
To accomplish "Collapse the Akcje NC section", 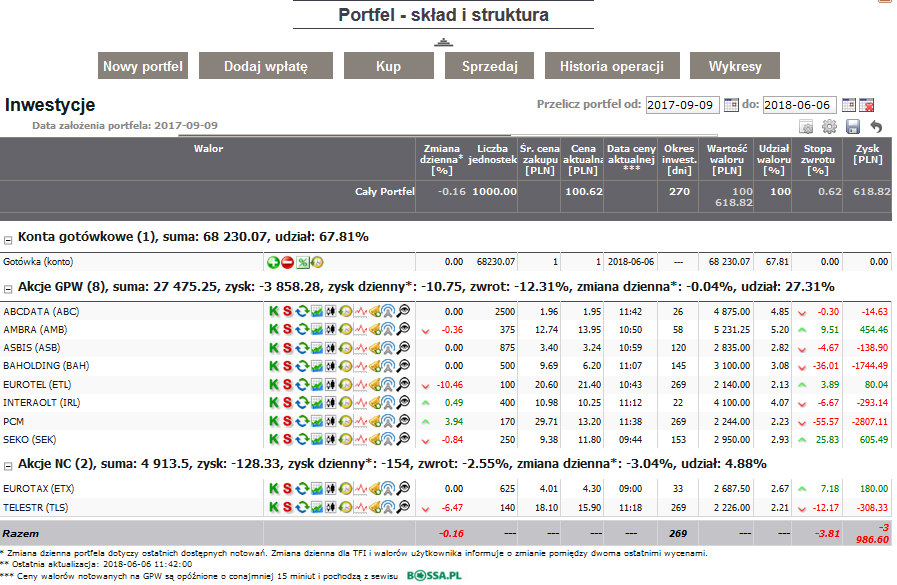I will click(x=8, y=467).
